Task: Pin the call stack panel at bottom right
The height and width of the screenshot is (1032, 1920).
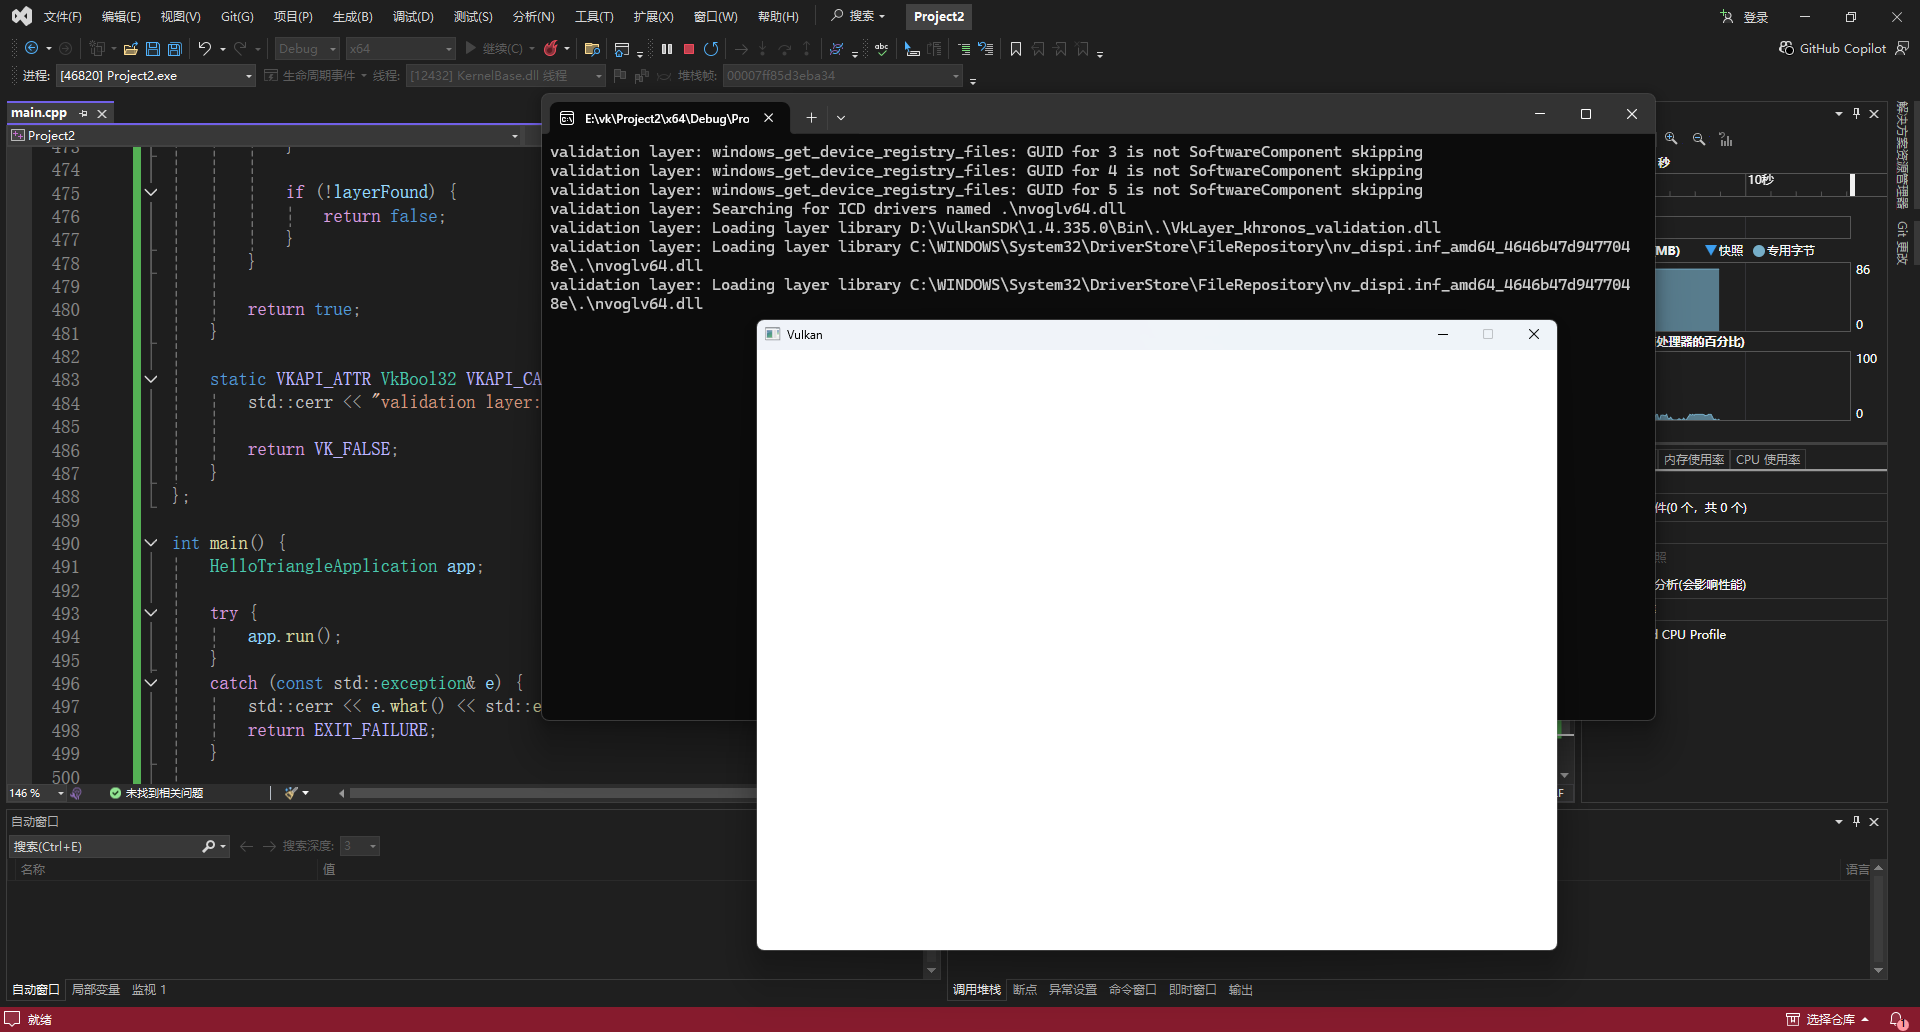Action: pos(1856,821)
